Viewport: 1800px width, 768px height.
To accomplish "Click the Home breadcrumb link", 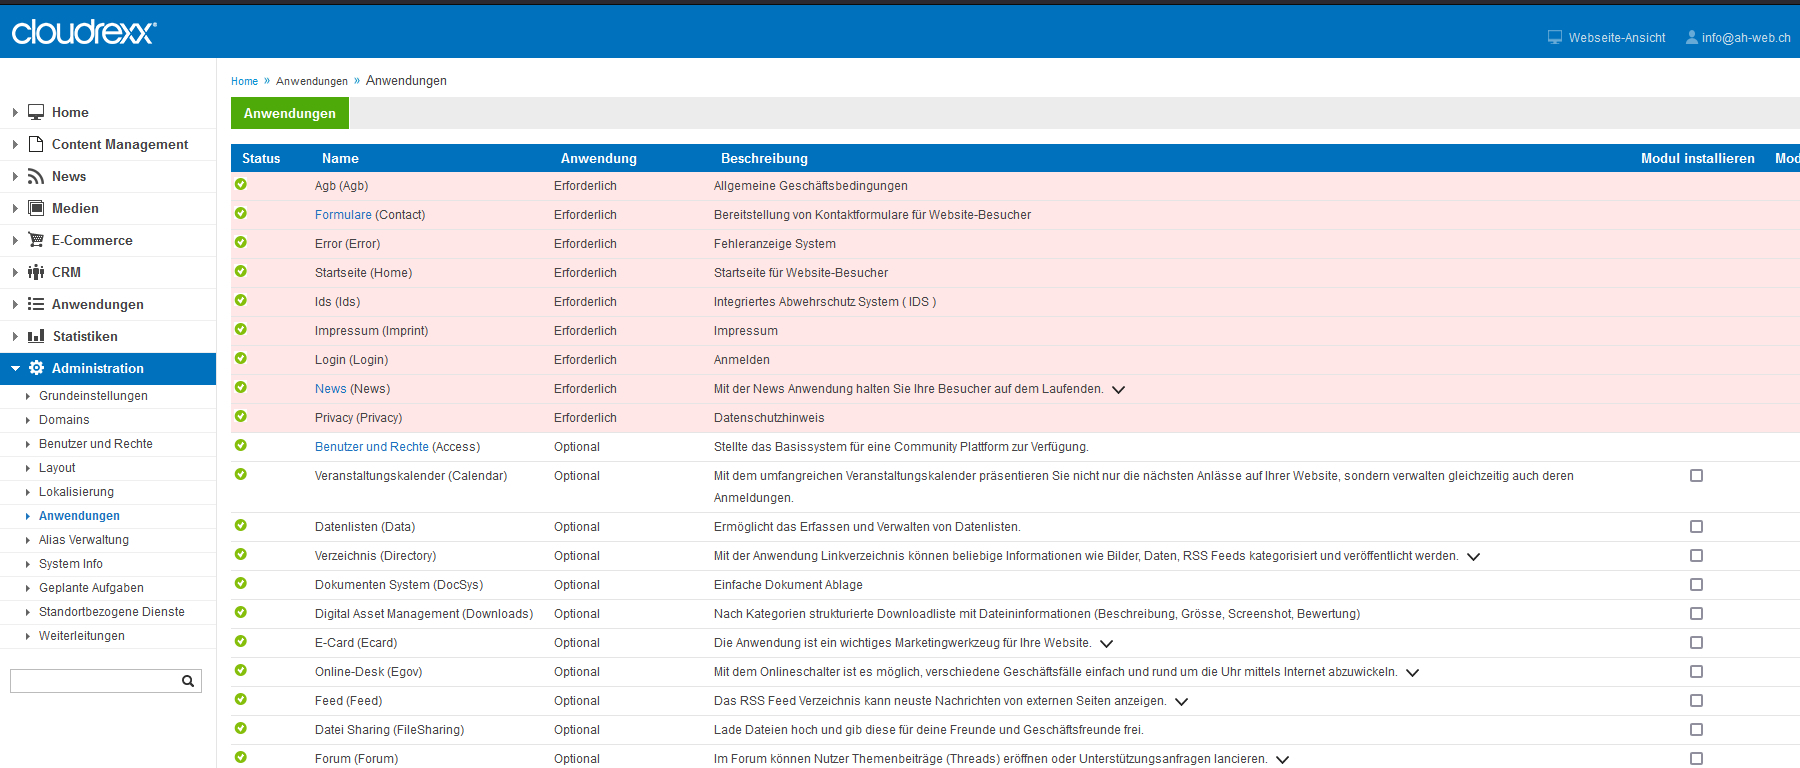I will [x=244, y=81].
